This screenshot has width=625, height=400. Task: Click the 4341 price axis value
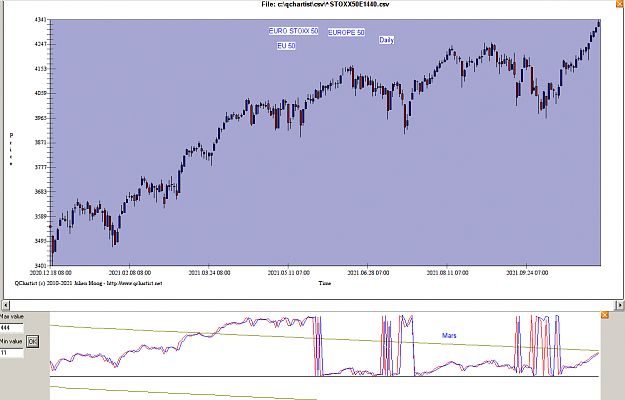pyautogui.click(x=41, y=20)
